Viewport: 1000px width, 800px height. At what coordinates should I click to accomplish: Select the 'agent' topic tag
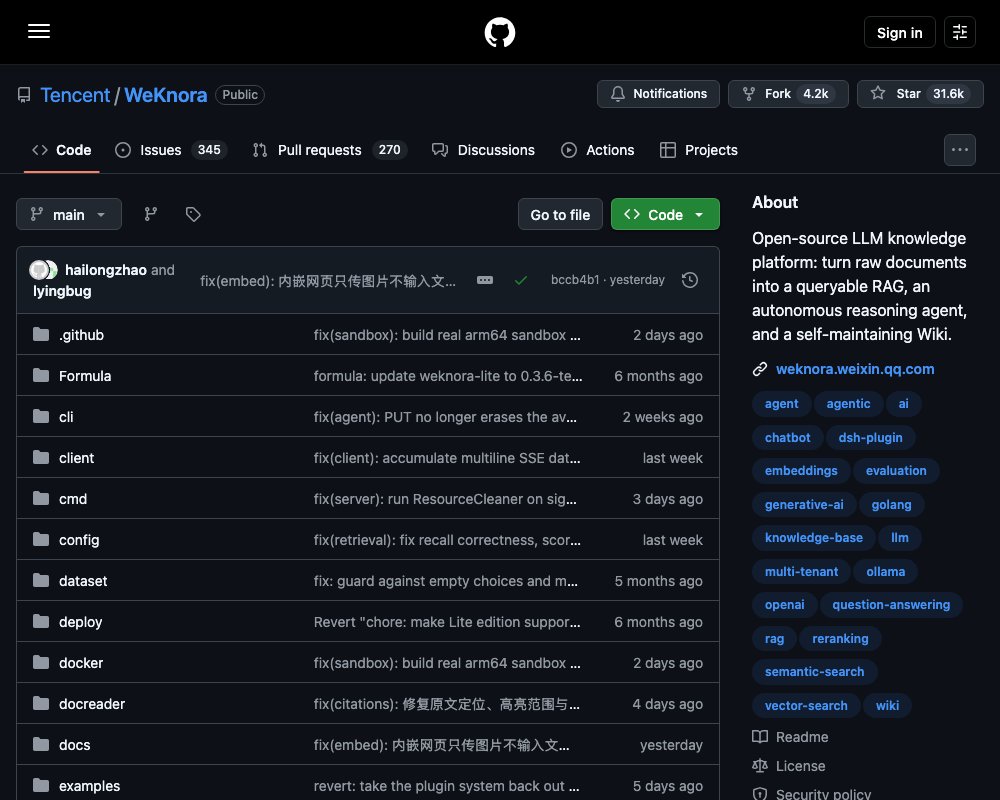coord(781,404)
